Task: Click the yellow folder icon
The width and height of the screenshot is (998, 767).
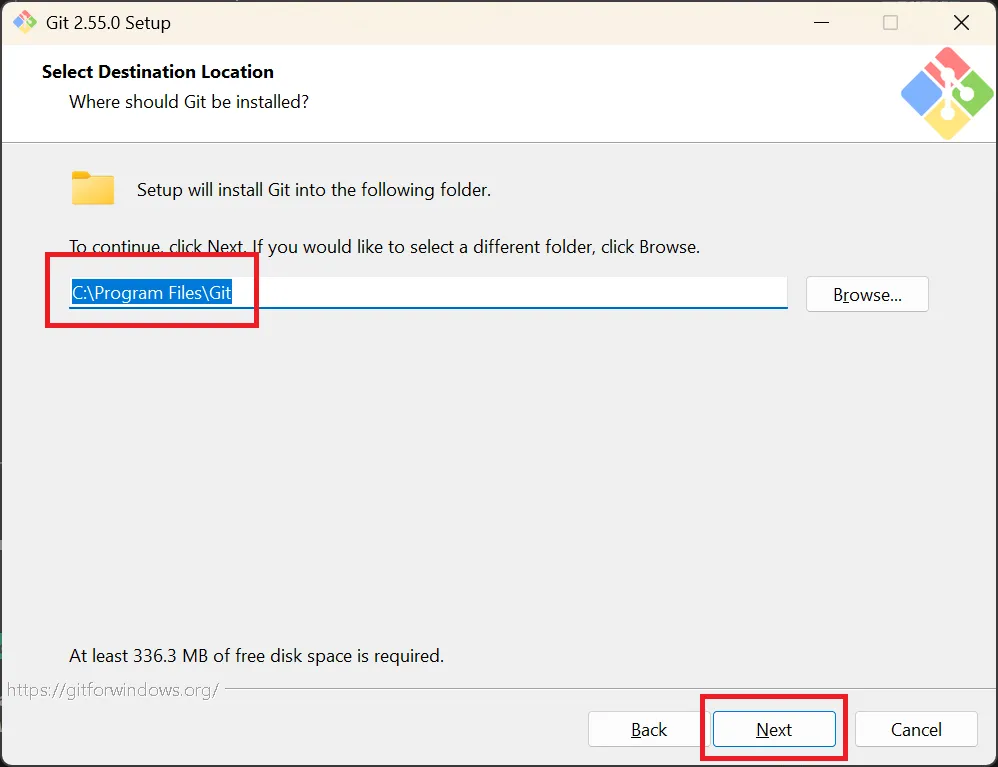Action: click(93, 188)
